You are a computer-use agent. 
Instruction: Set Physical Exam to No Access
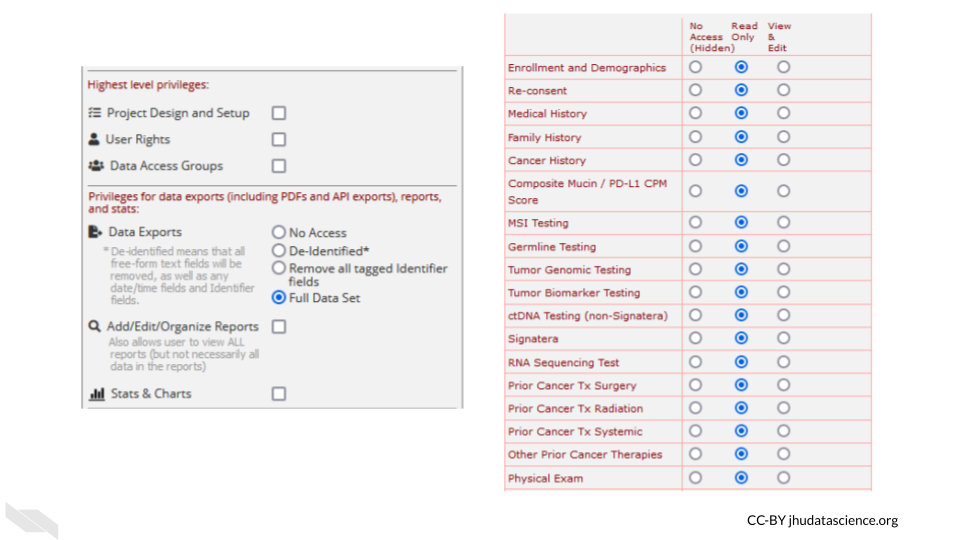click(x=696, y=478)
